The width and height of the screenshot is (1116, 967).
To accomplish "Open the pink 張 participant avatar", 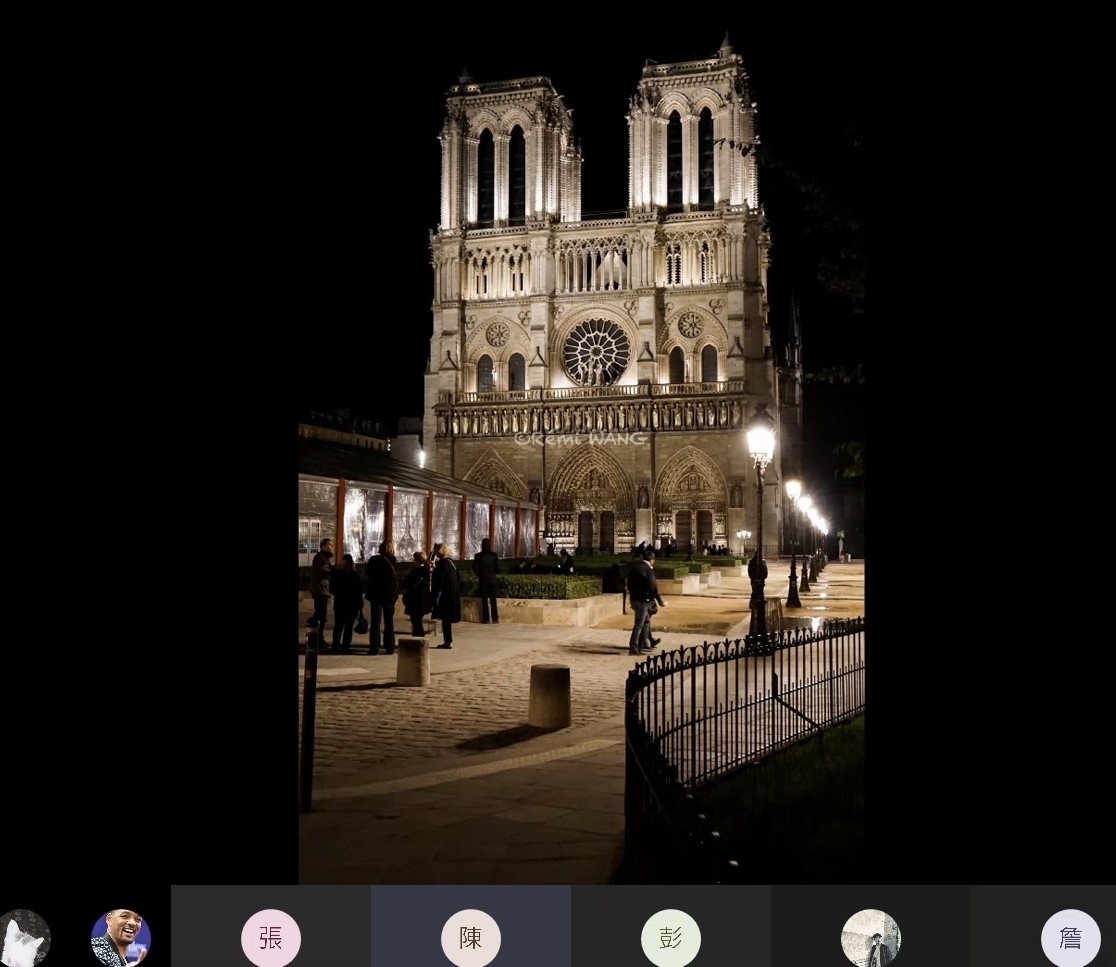I will pos(271,938).
